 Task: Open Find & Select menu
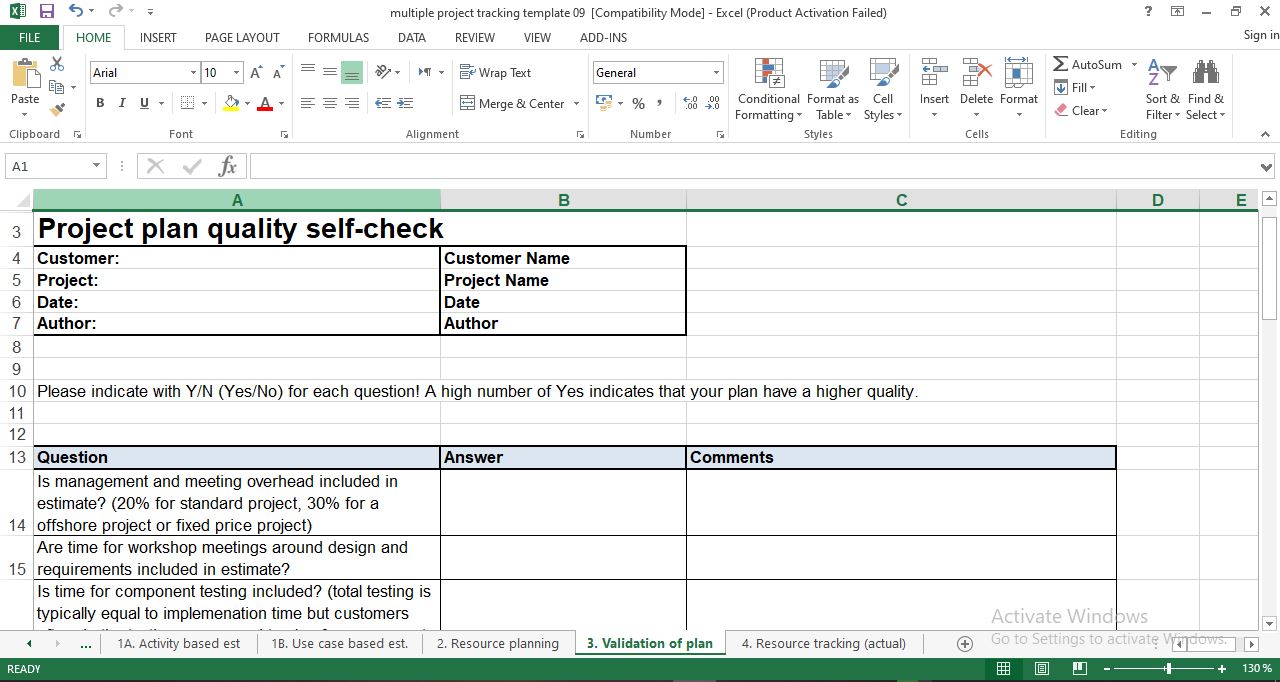[1206, 89]
